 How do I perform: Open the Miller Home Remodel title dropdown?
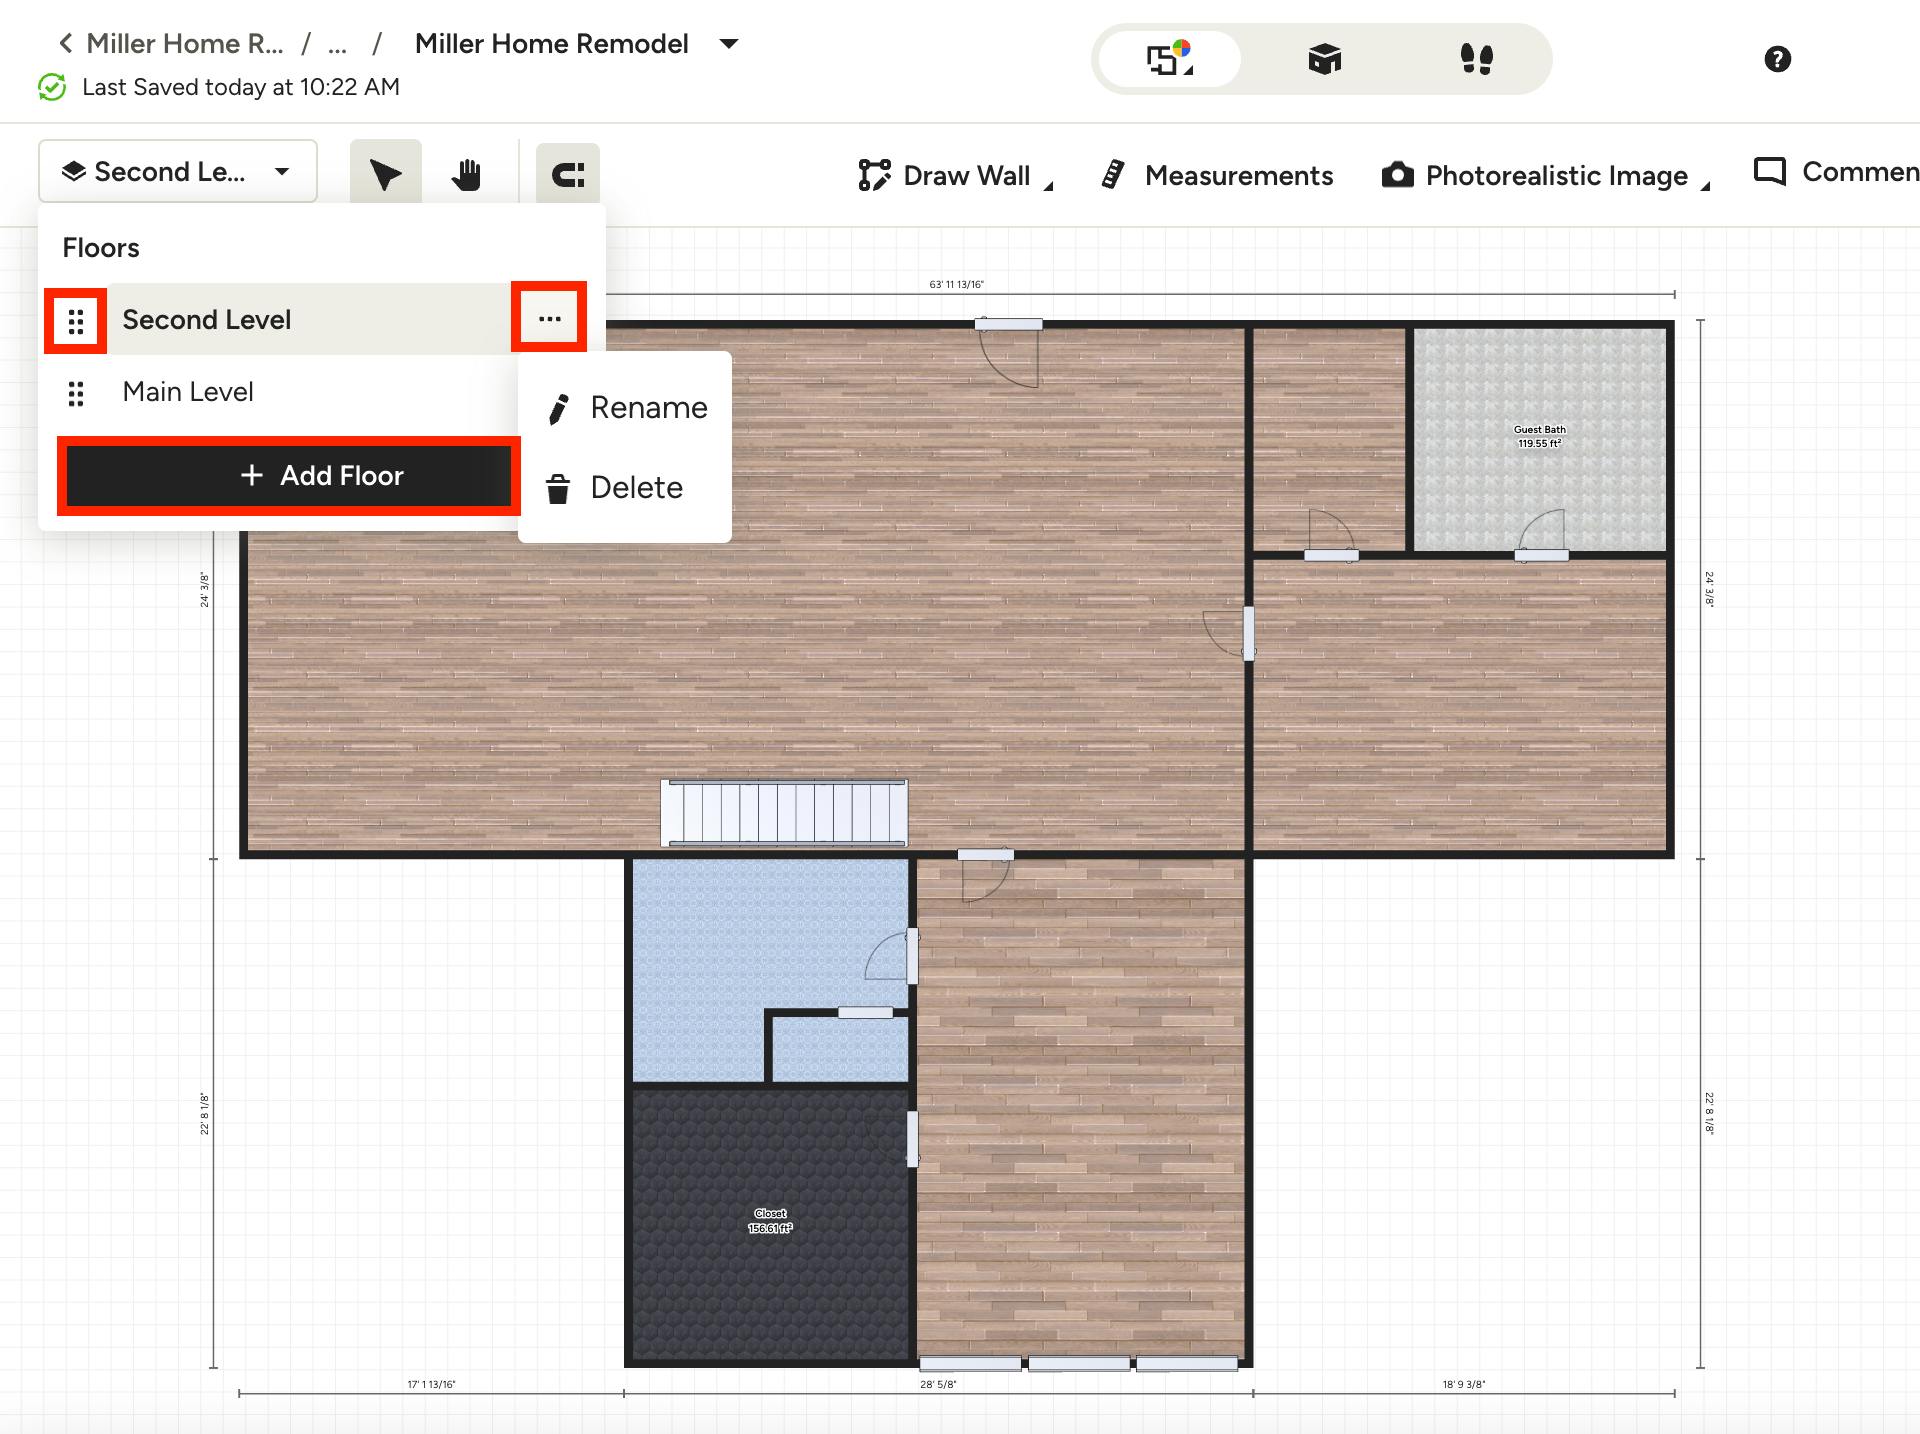pos(729,43)
